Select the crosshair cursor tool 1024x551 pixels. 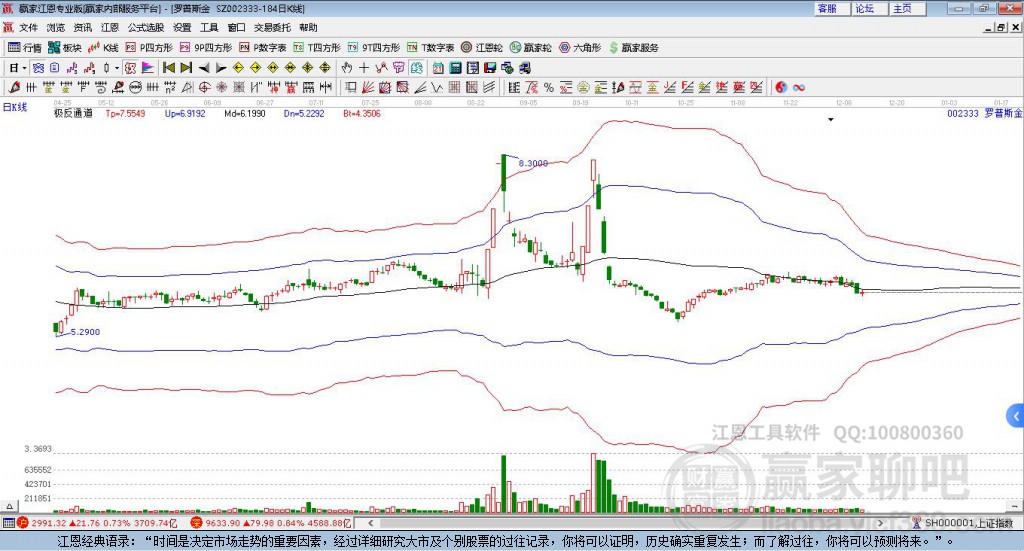[364, 68]
